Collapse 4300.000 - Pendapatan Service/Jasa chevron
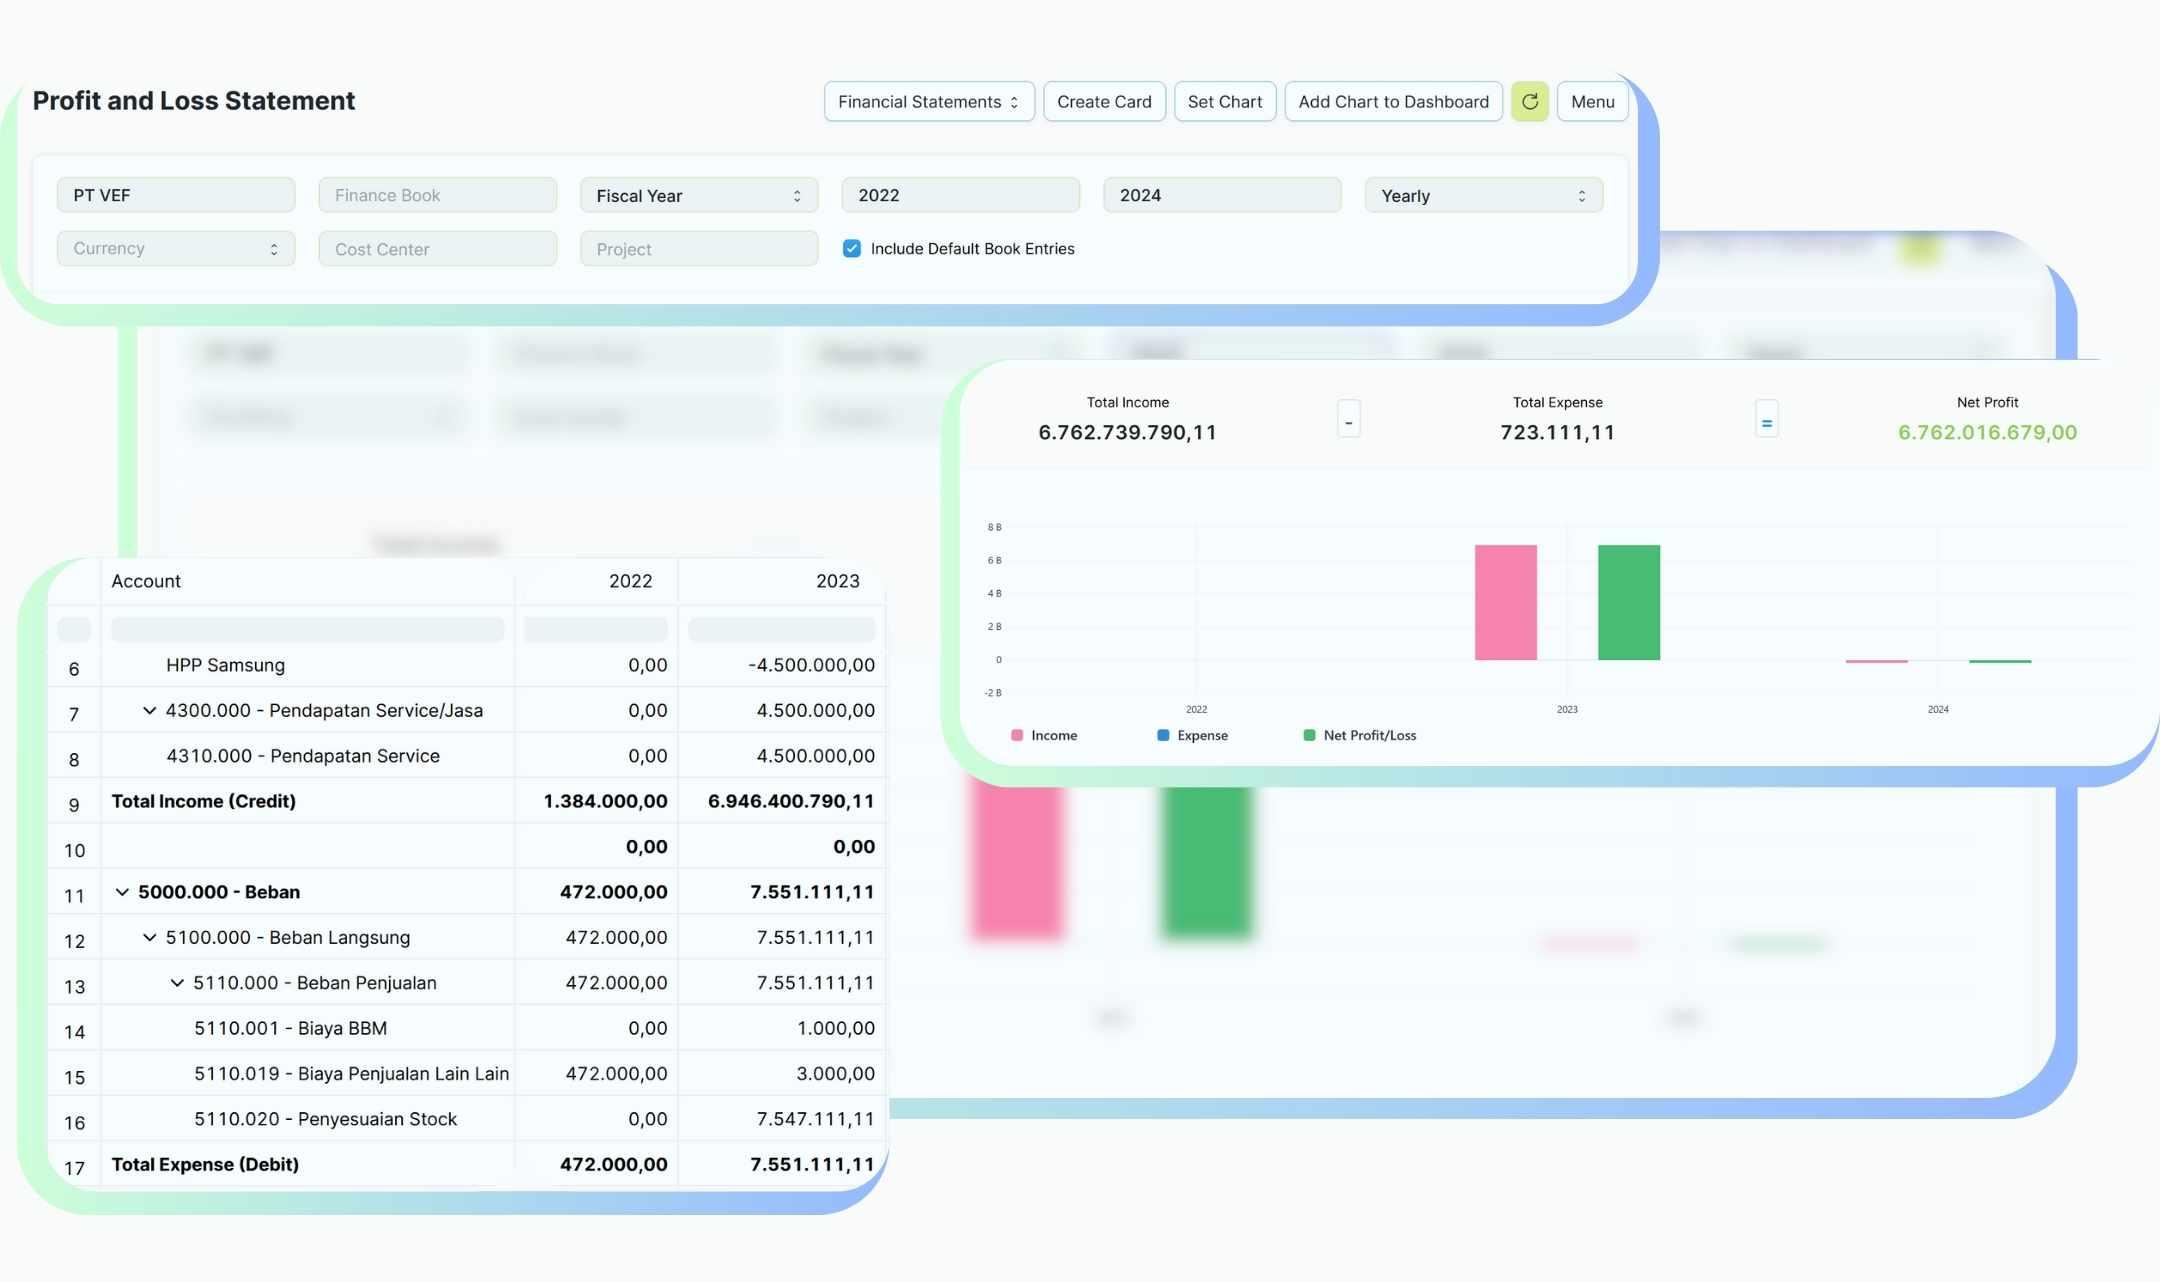The height and width of the screenshot is (1282, 2160). [x=149, y=710]
